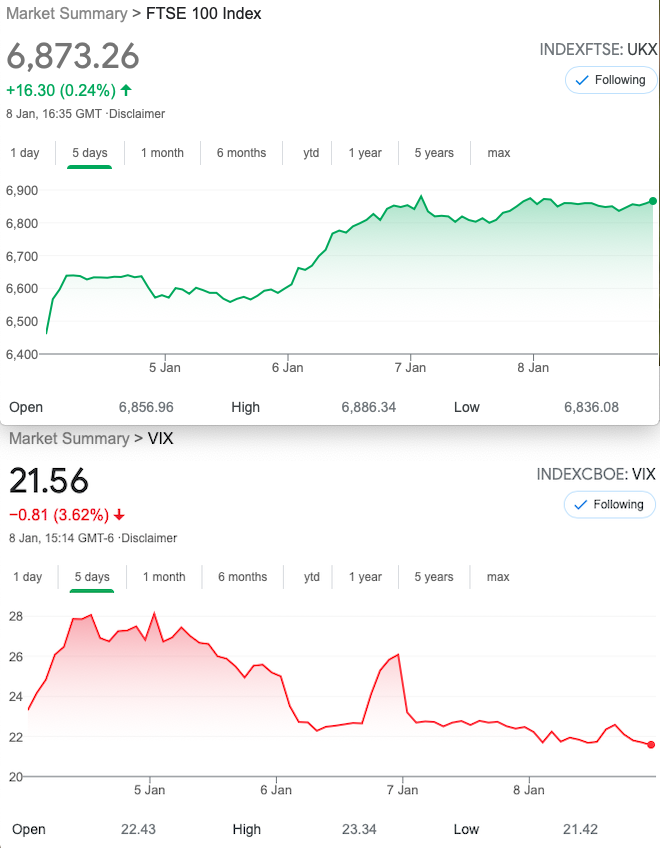
Task: Click the green endpoint dot on FTSE chart
Action: click(653, 201)
